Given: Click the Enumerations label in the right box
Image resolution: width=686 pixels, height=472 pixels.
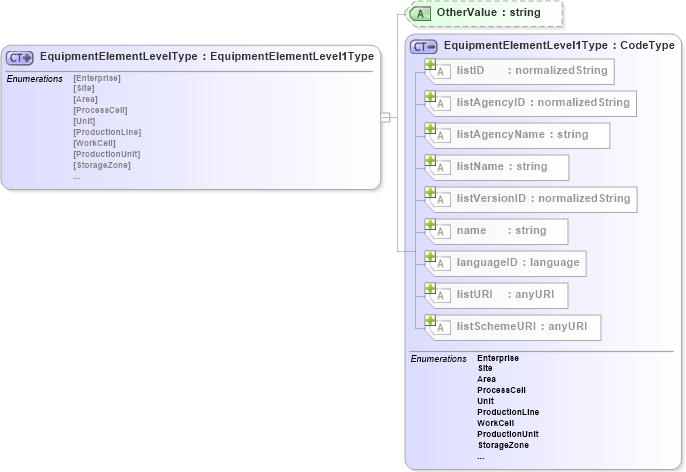Looking at the screenshot, I should click(438, 359).
